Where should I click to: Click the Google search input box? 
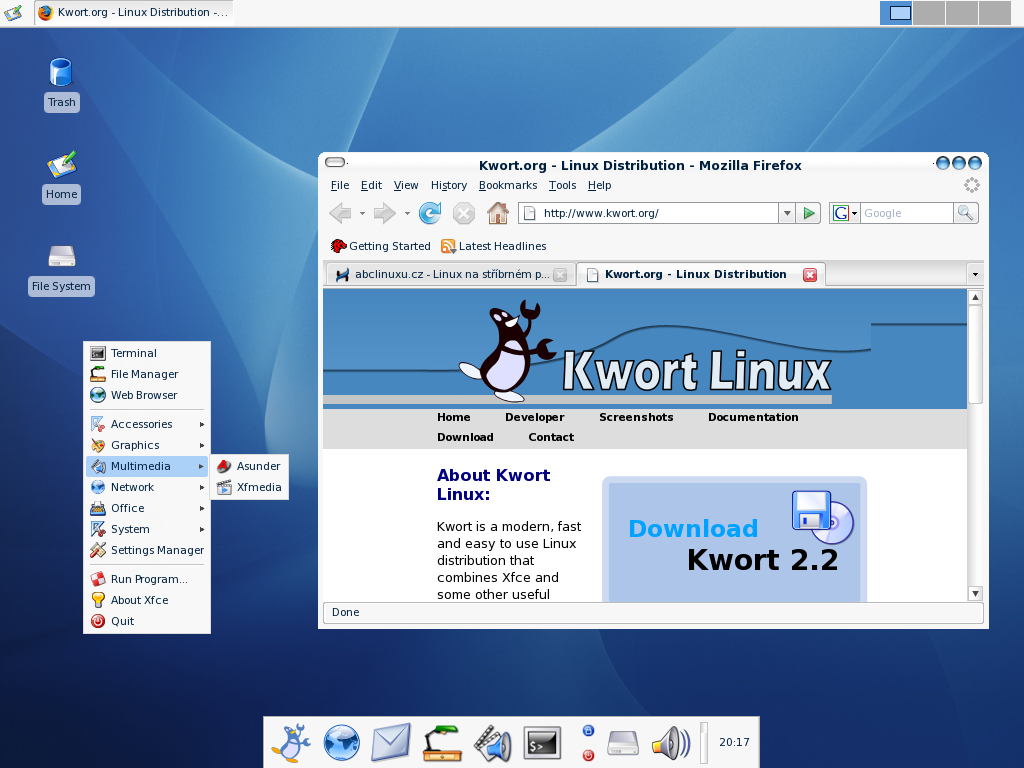tap(906, 214)
